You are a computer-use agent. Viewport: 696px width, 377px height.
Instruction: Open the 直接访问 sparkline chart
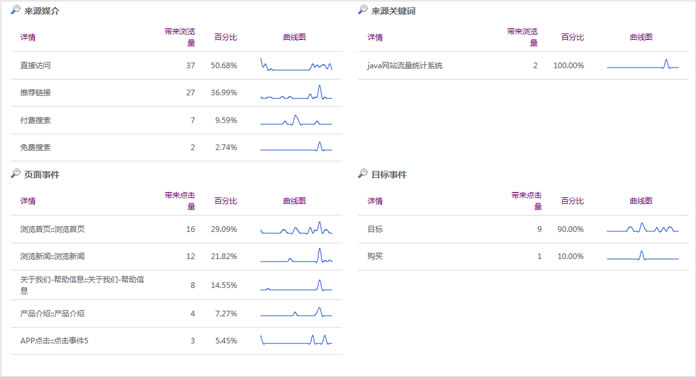click(x=296, y=65)
